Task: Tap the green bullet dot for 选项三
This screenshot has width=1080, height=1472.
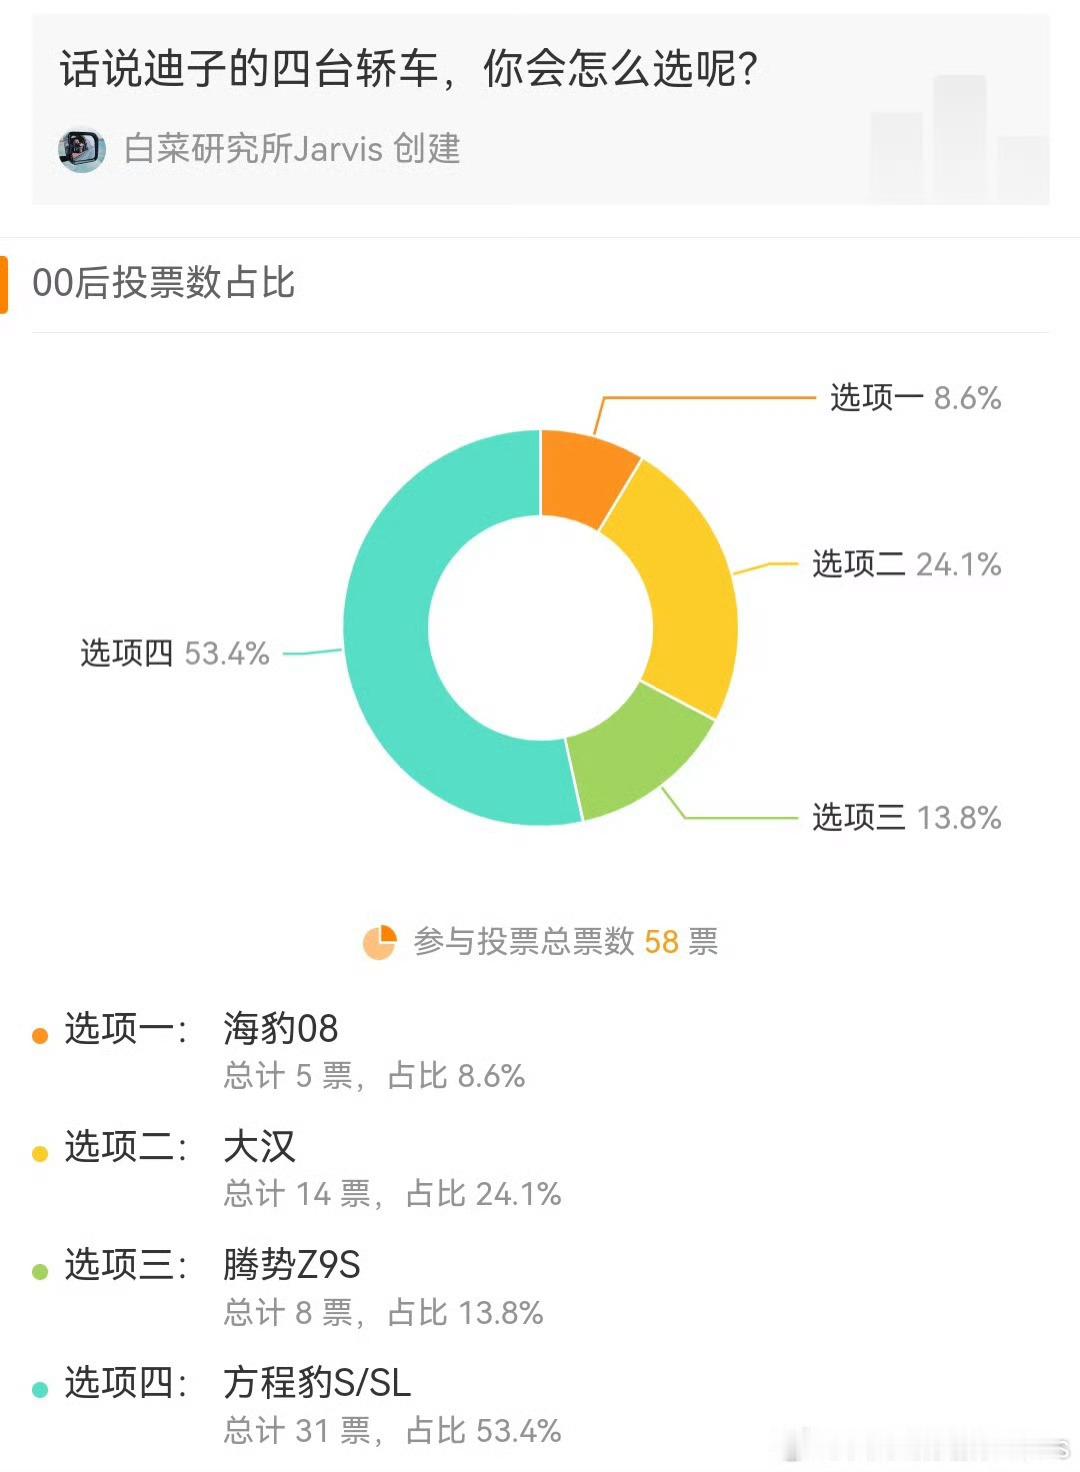Action: click(x=40, y=1272)
